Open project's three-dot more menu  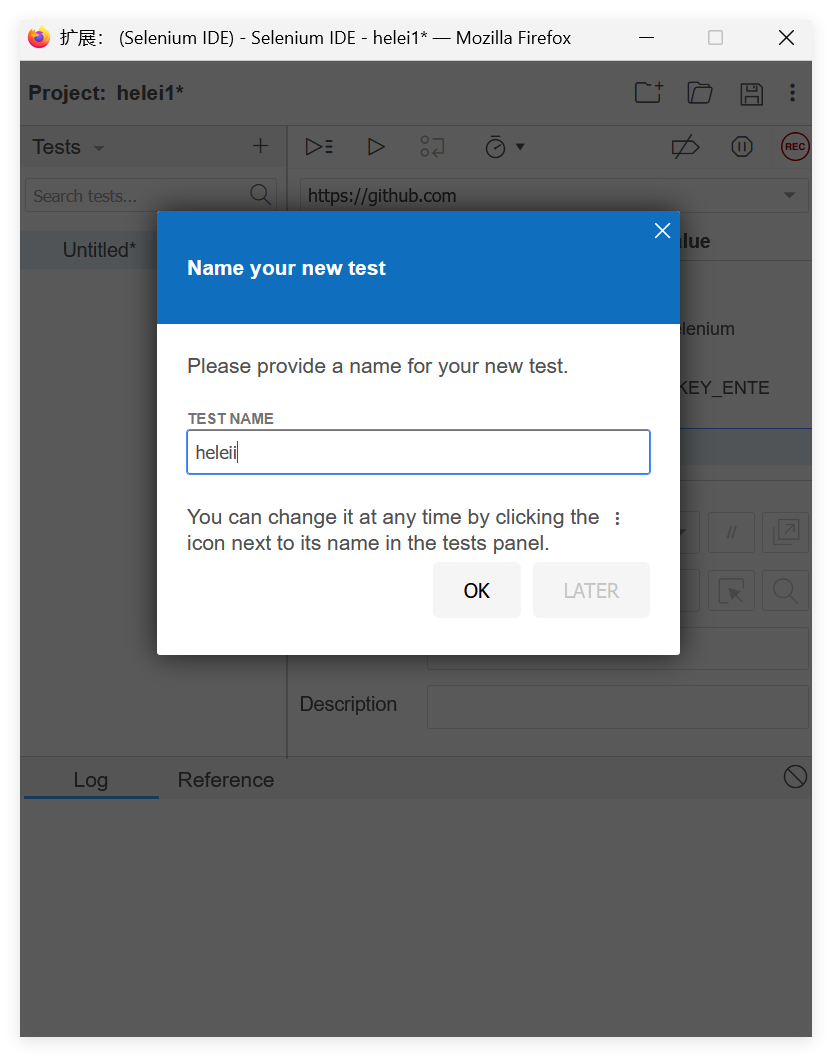(x=792, y=93)
